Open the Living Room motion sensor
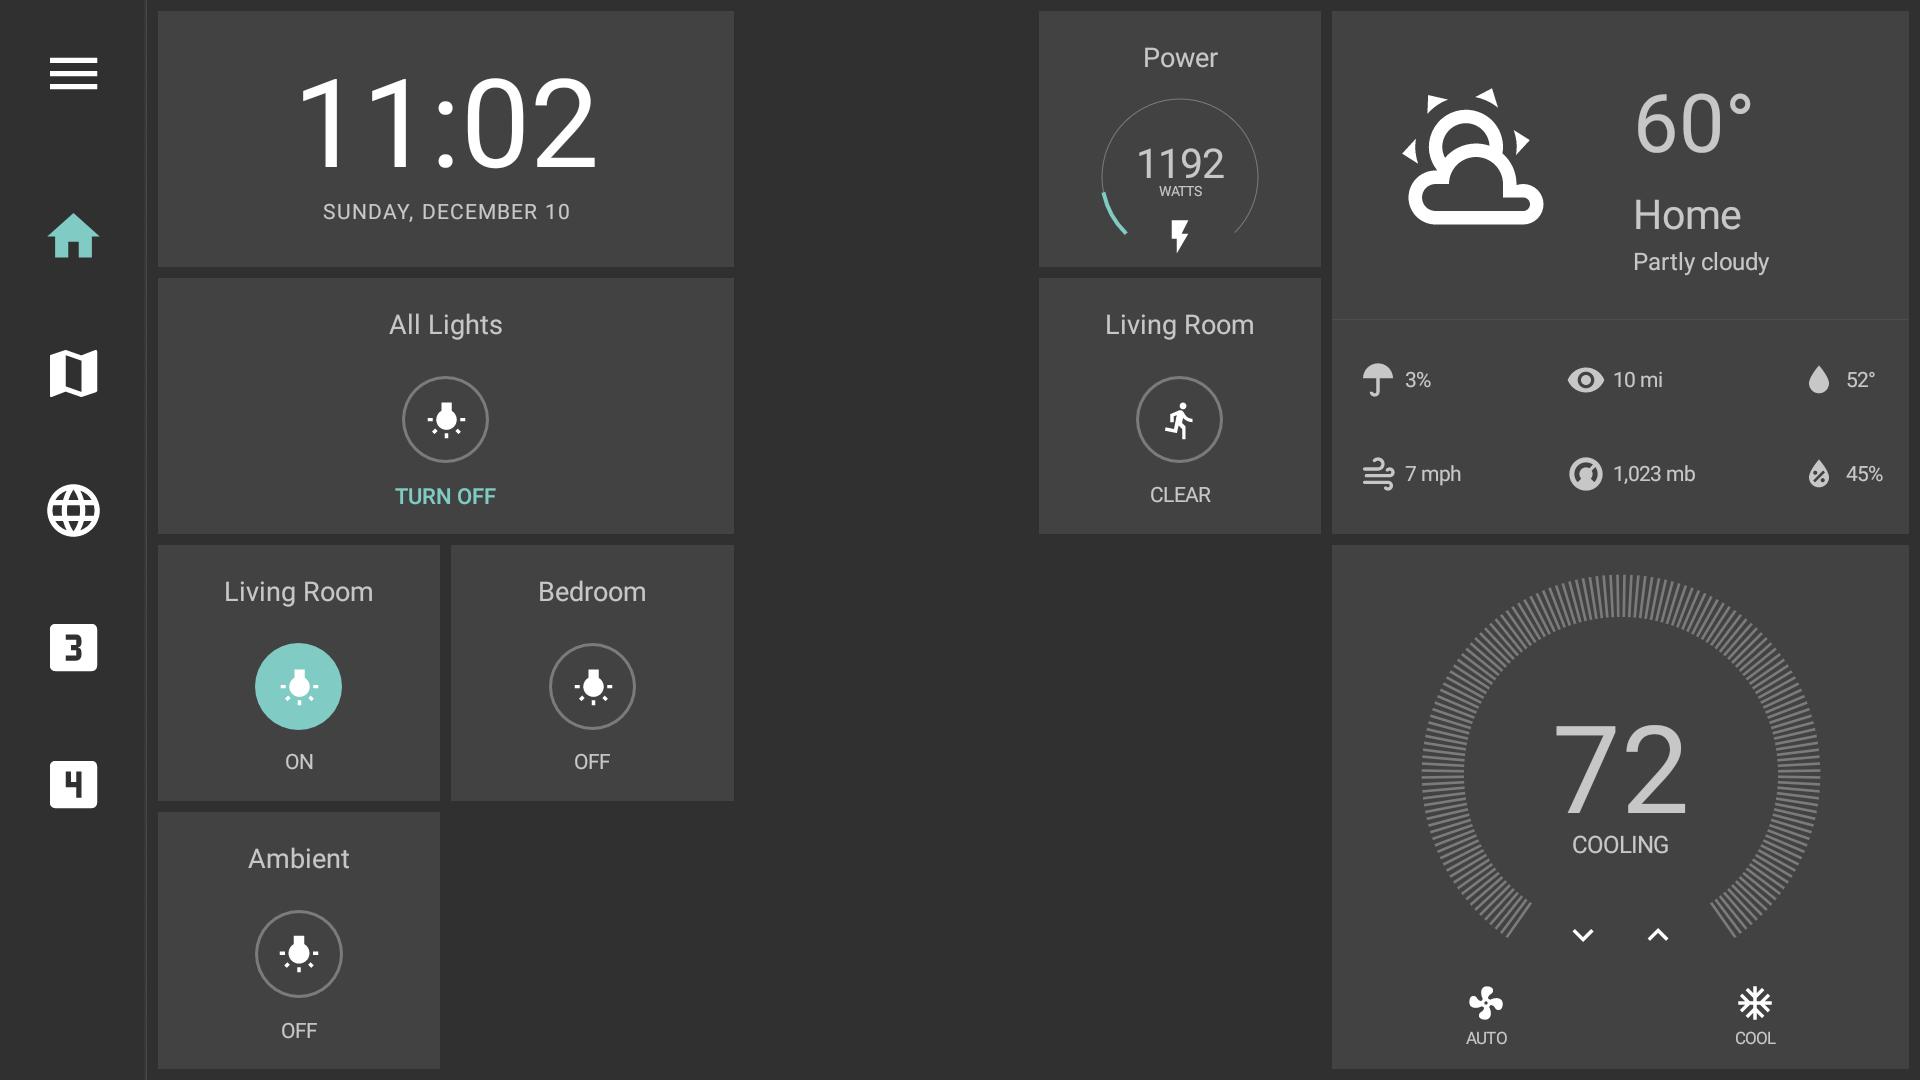Screen dimensions: 1920x1080 (1179, 420)
